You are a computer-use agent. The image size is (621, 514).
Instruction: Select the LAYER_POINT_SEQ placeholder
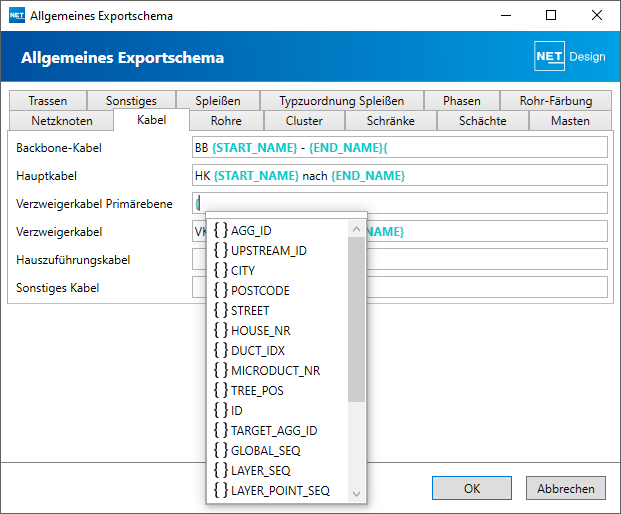click(x=280, y=490)
